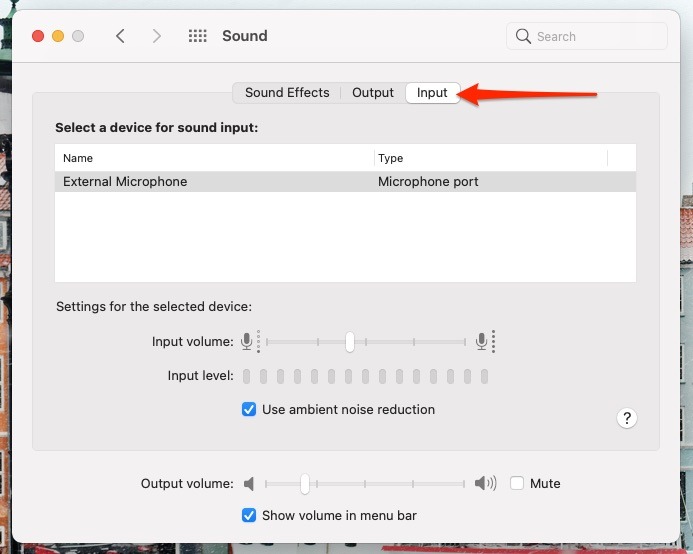Click the quiet speaker icon beside Output volume
The width and height of the screenshot is (693, 554).
249,484
